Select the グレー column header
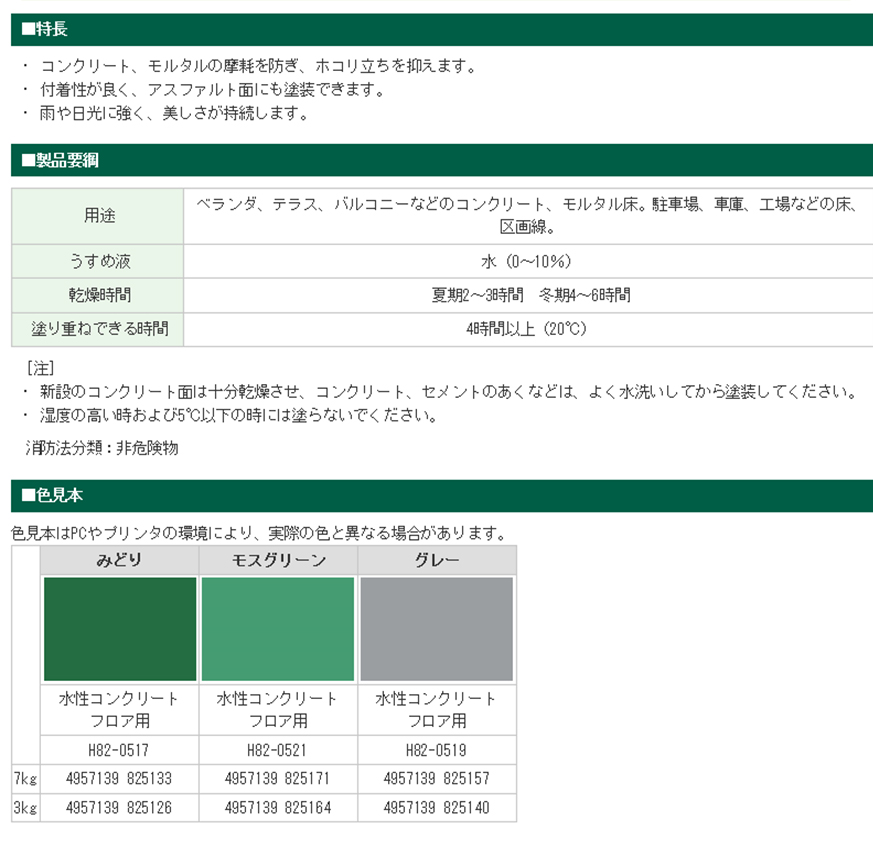This screenshot has height=846, width=873. click(x=434, y=561)
